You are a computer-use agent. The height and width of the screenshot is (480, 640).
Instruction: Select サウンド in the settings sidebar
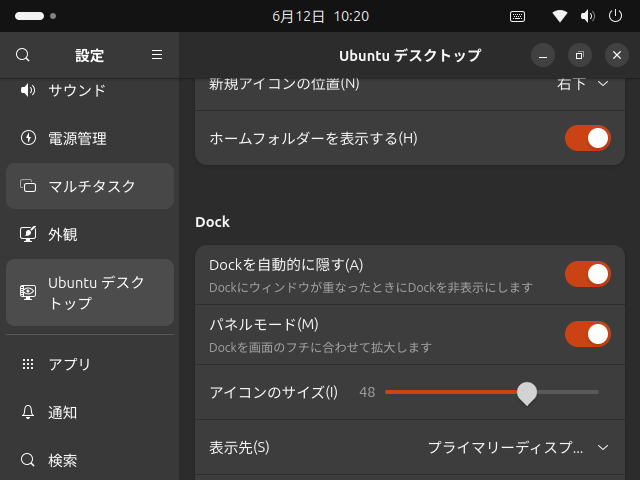[x=90, y=90]
